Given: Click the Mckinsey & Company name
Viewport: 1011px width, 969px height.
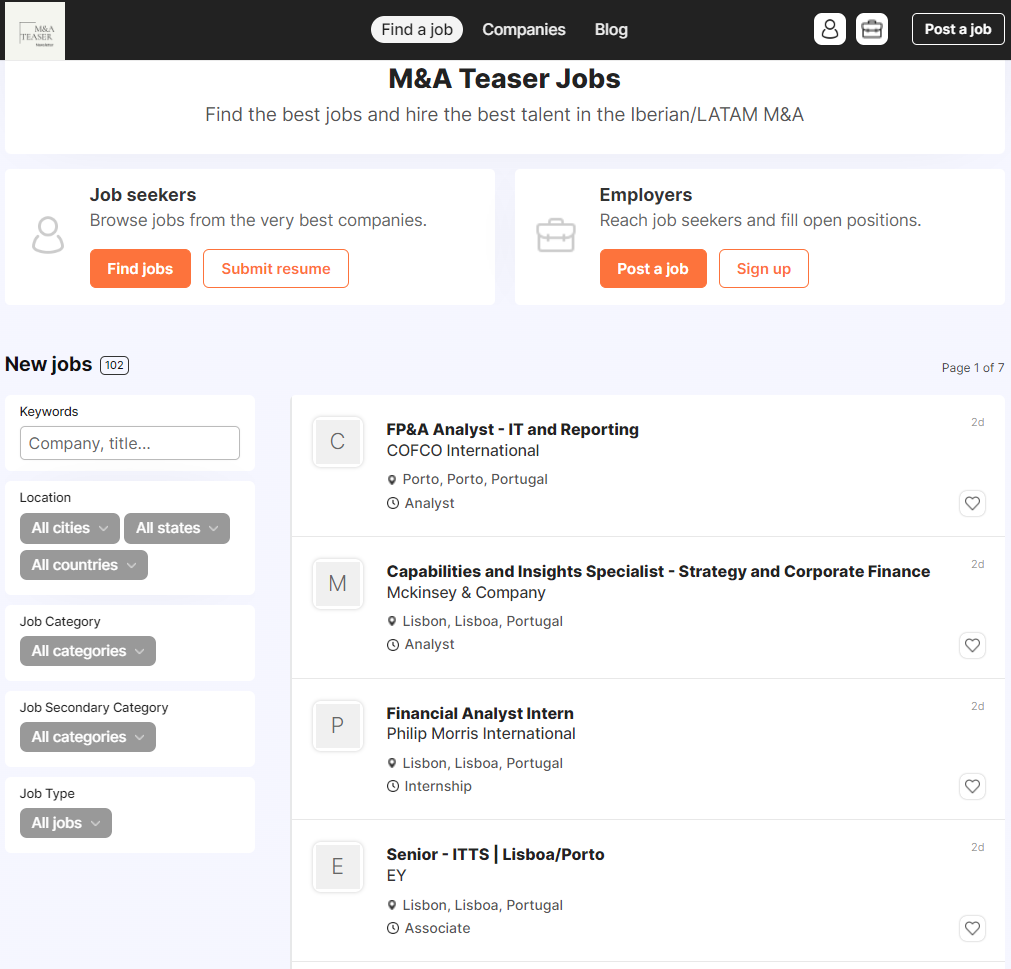Looking at the screenshot, I should point(466,592).
